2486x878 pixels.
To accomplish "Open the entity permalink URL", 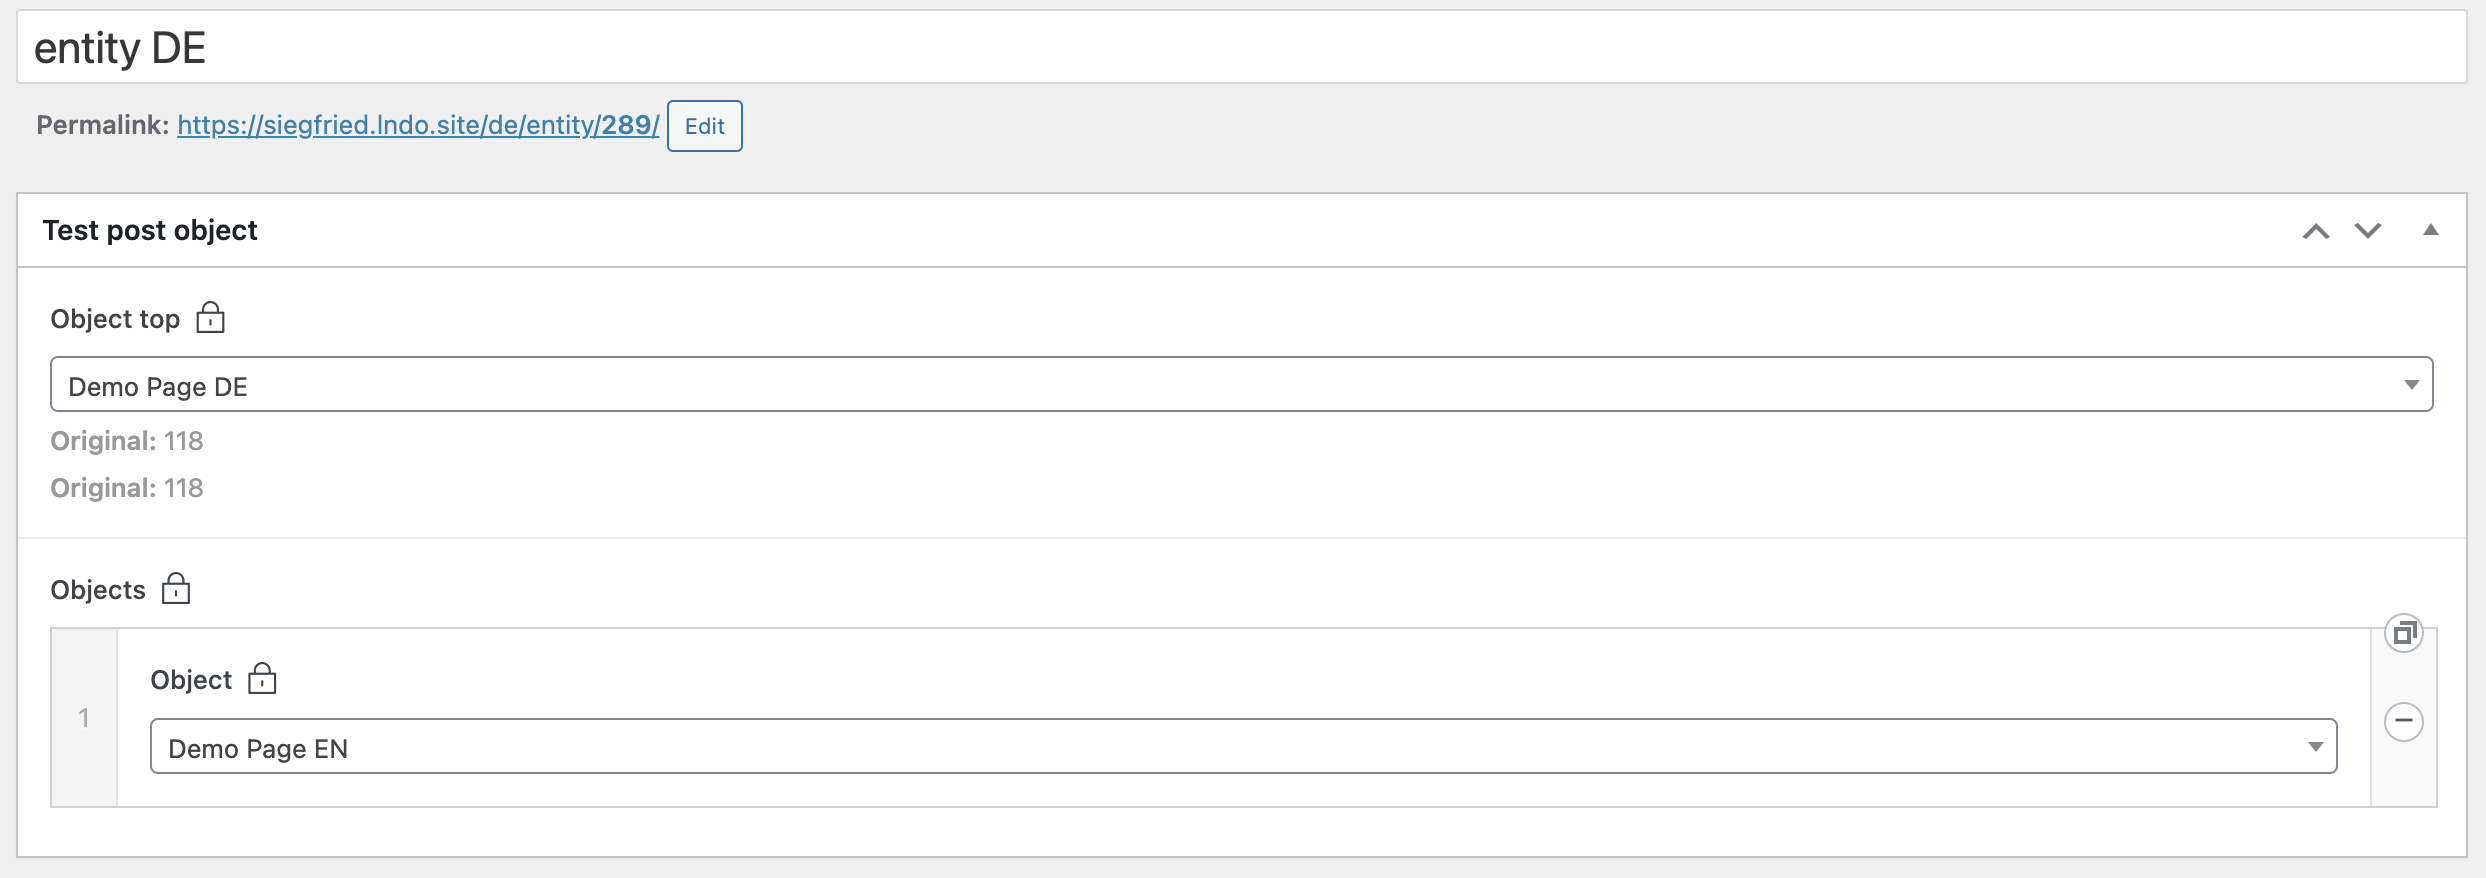I will pyautogui.click(x=418, y=125).
